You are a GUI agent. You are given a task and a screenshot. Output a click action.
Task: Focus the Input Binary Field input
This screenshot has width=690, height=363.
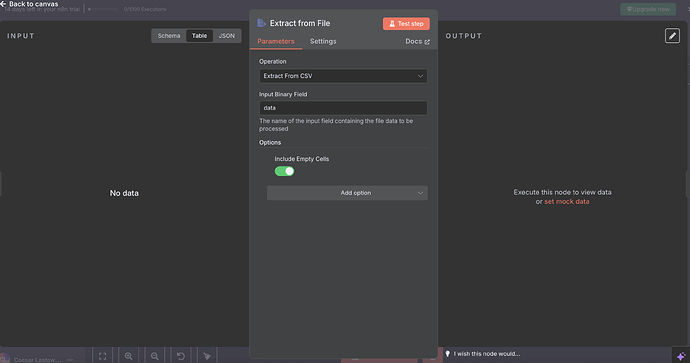[x=343, y=108]
